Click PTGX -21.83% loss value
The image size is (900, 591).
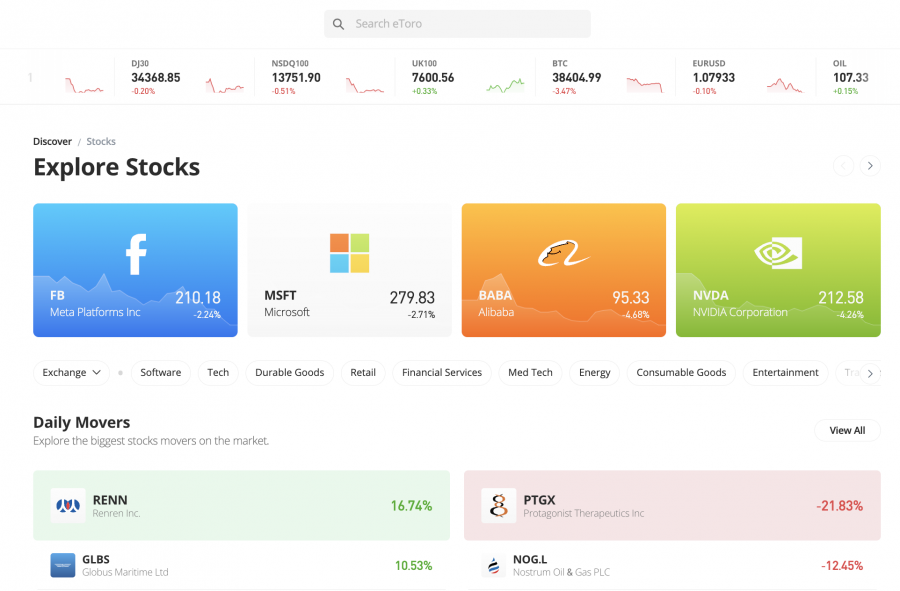[x=840, y=506]
